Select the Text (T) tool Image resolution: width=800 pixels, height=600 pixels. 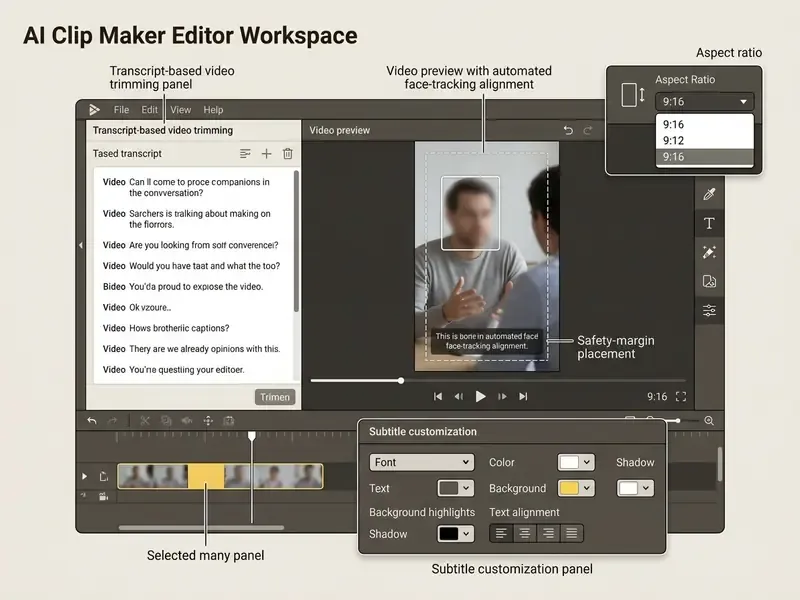point(709,223)
